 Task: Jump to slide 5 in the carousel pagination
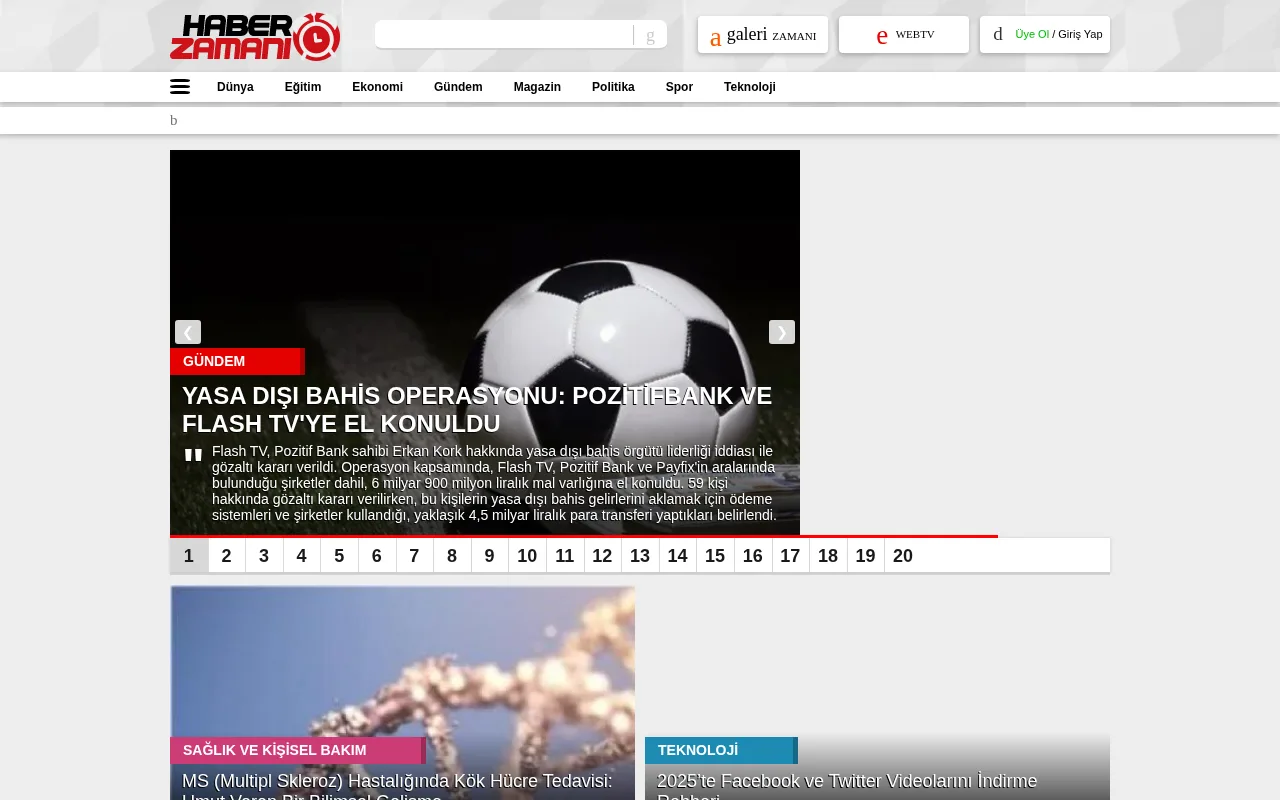click(x=339, y=556)
